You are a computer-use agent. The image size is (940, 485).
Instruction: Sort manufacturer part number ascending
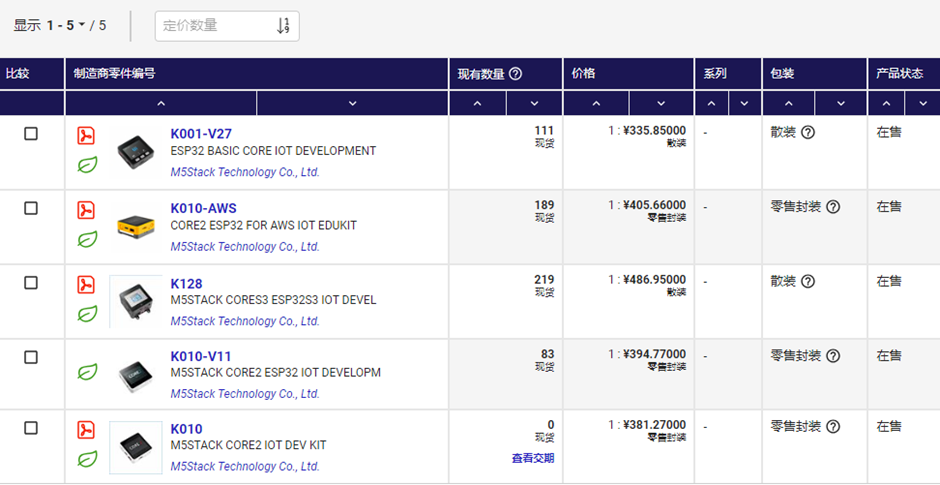[x=161, y=104]
